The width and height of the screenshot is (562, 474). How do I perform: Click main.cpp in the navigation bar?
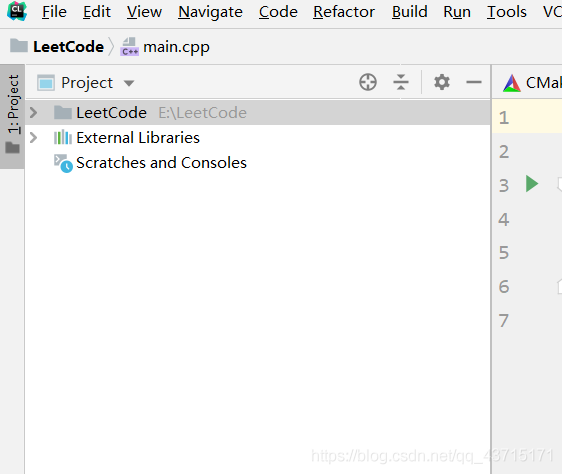click(176, 48)
